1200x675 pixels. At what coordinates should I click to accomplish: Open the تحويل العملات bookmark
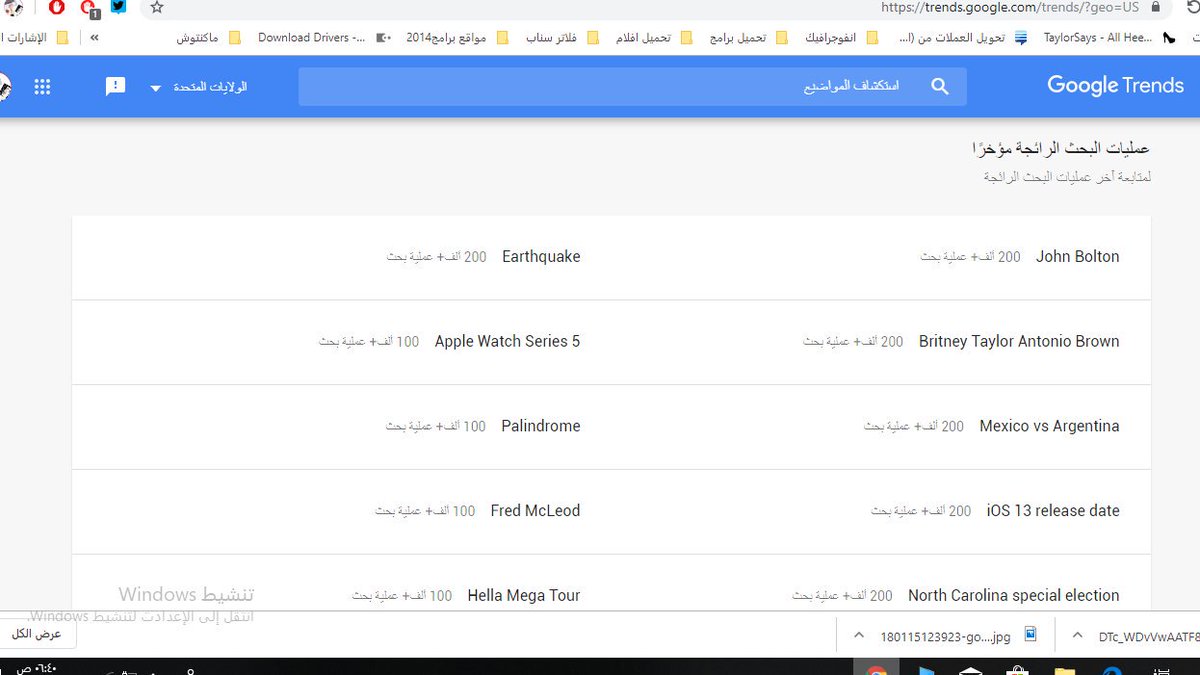(x=964, y=38)
